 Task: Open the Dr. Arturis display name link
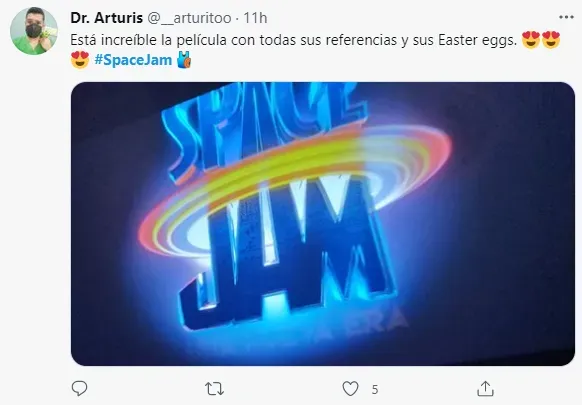(107, 17)
